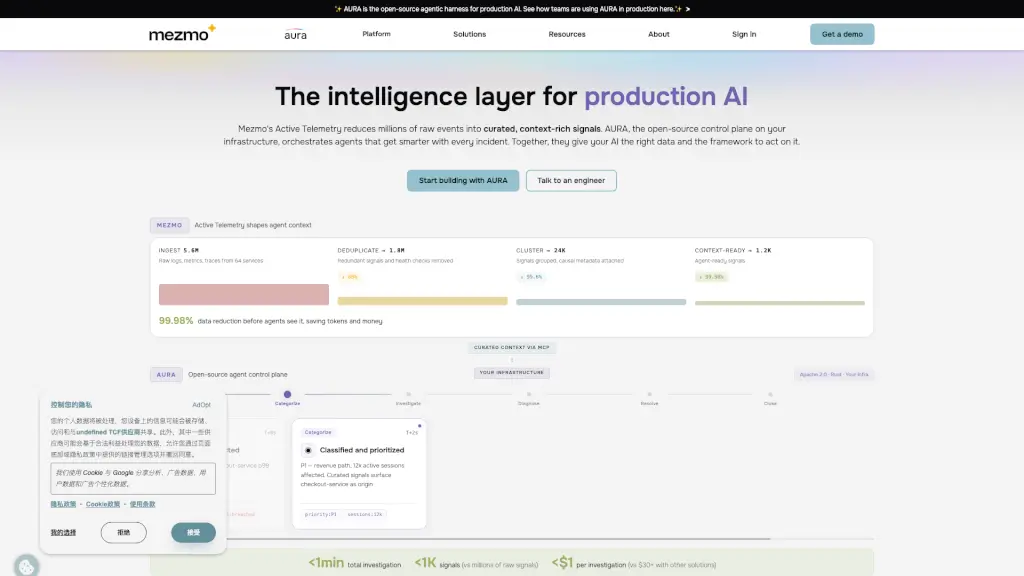Open the Mezmo logo home link
This screenshot has width=1024, height=576.
coord(182,33)
